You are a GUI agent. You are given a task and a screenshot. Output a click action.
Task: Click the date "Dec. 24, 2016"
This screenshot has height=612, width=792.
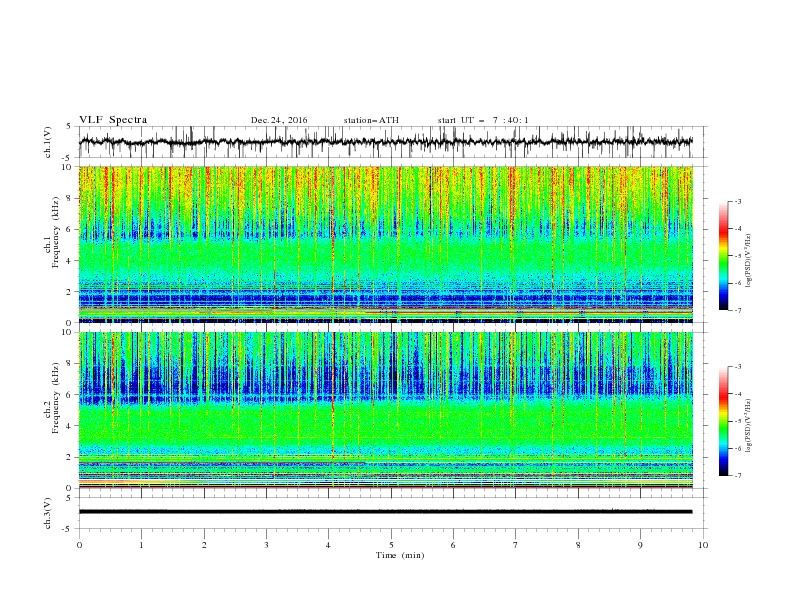click(279, 120)
